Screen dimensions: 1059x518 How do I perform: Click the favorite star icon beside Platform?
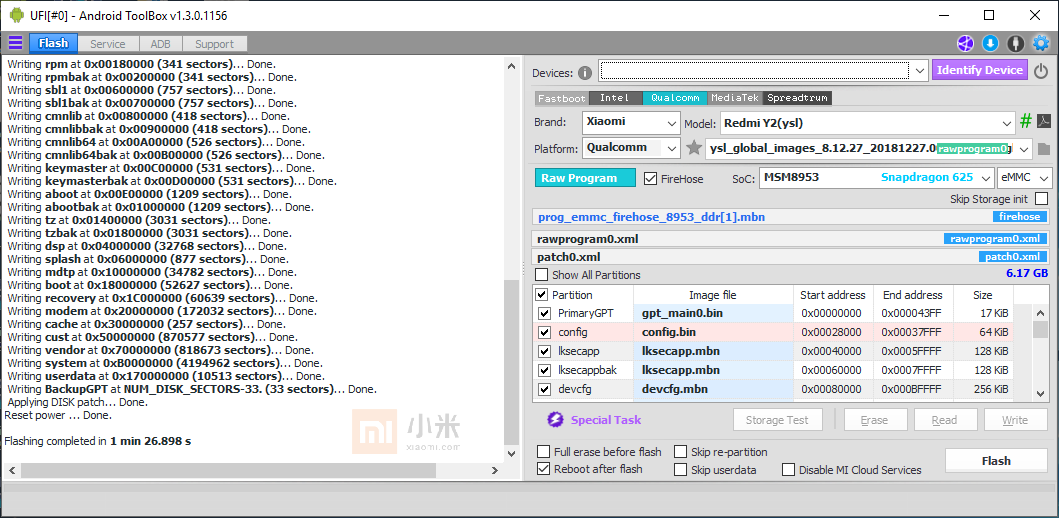(x=694, y=147)
